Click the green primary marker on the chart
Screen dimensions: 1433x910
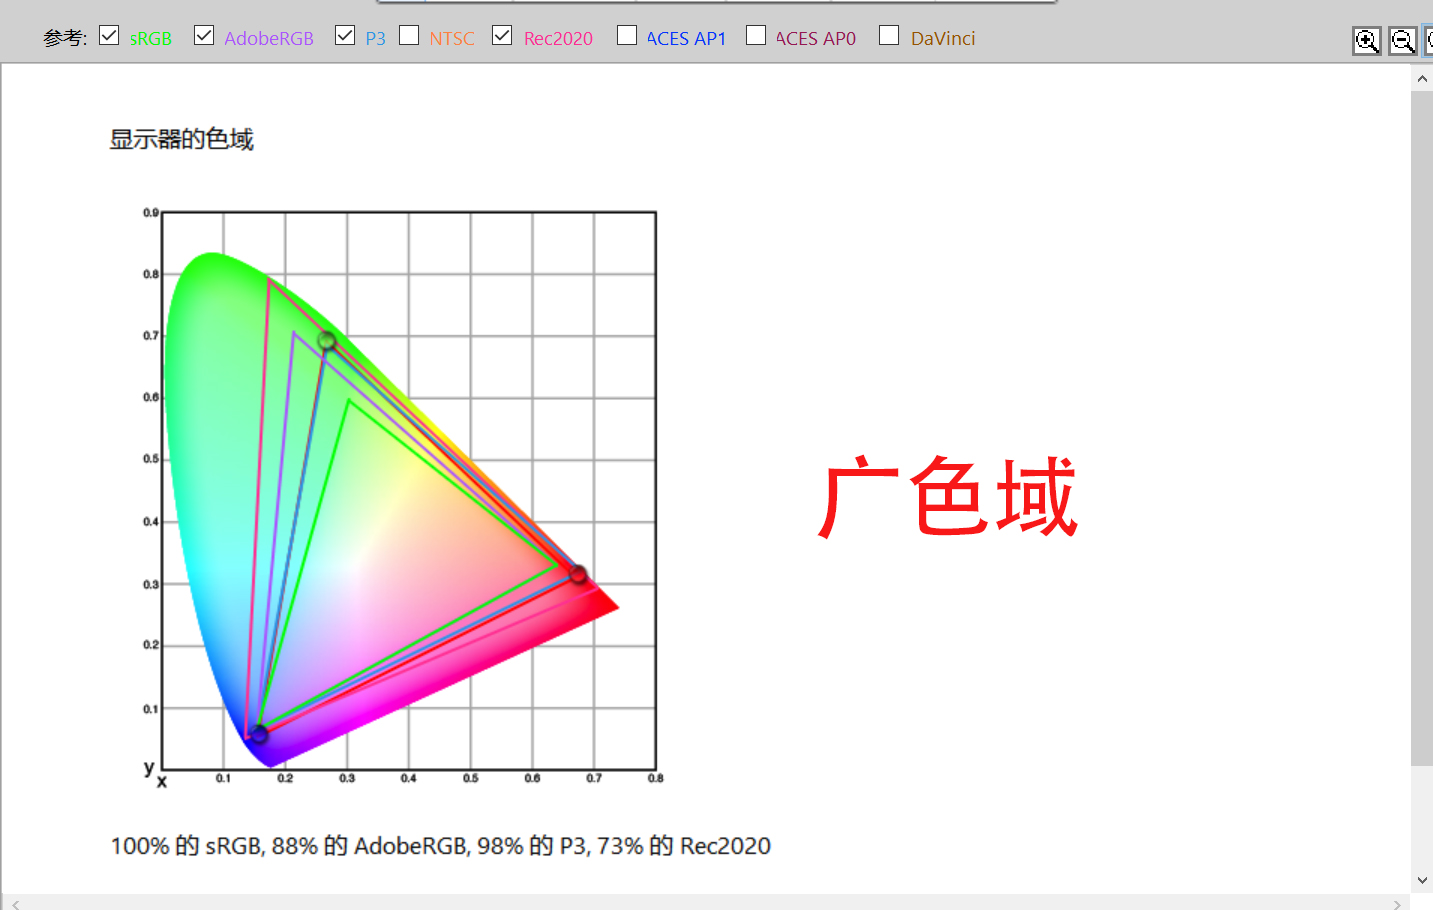(327, 341)
